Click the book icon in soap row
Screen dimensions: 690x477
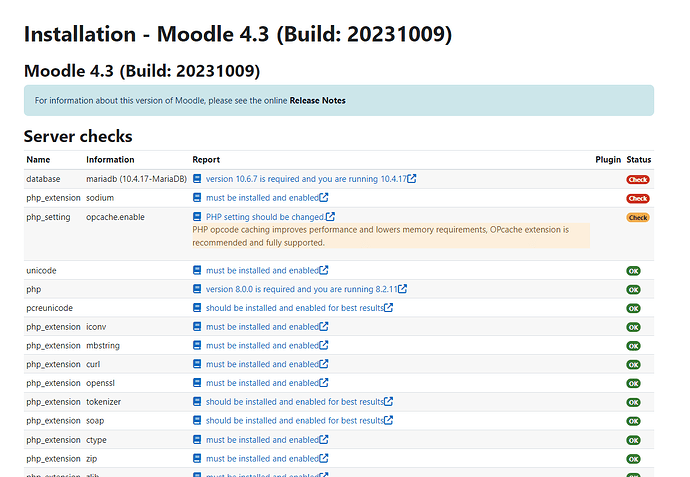(x=197, y=420)
